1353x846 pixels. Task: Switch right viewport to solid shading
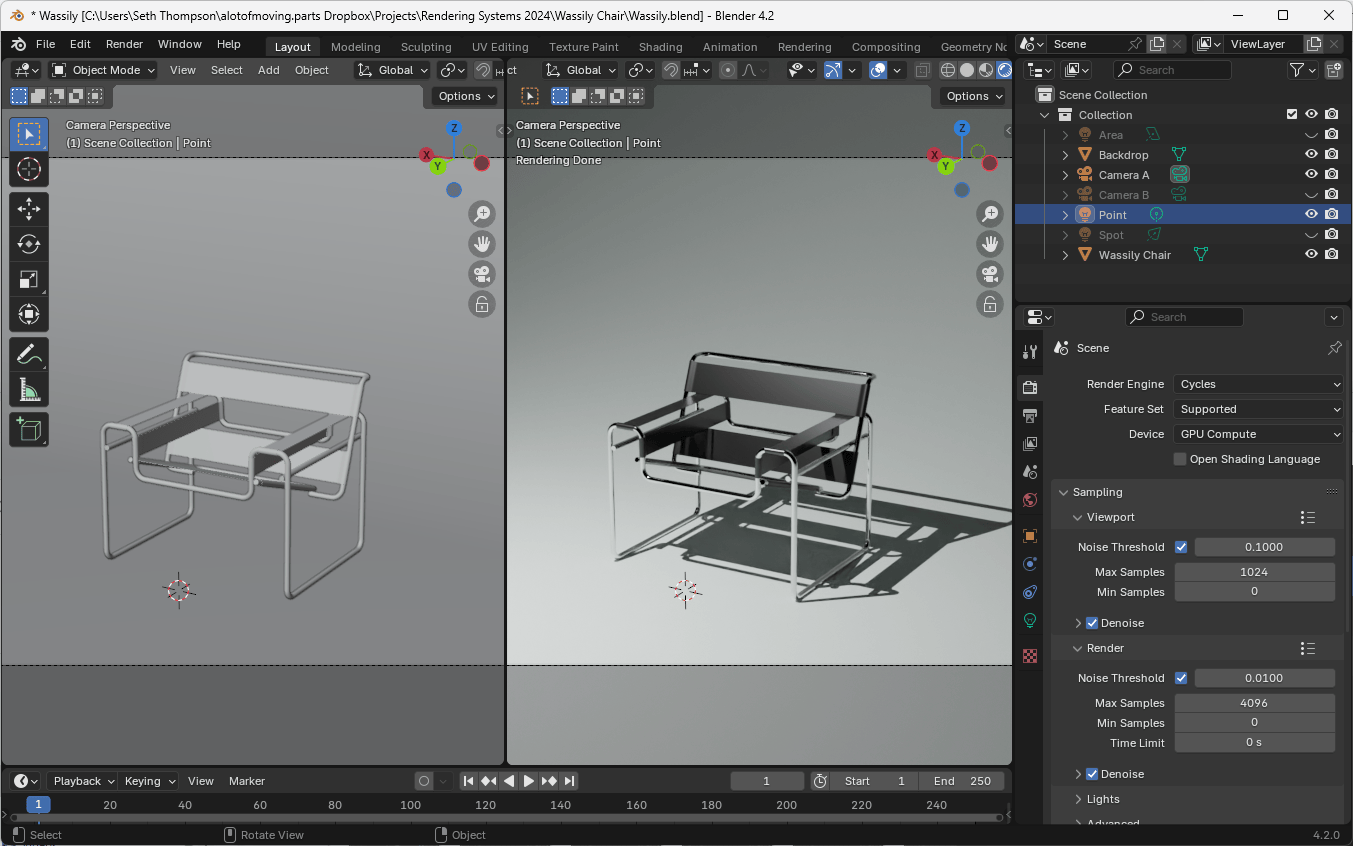pyautogui.click(x=967, y=70)
